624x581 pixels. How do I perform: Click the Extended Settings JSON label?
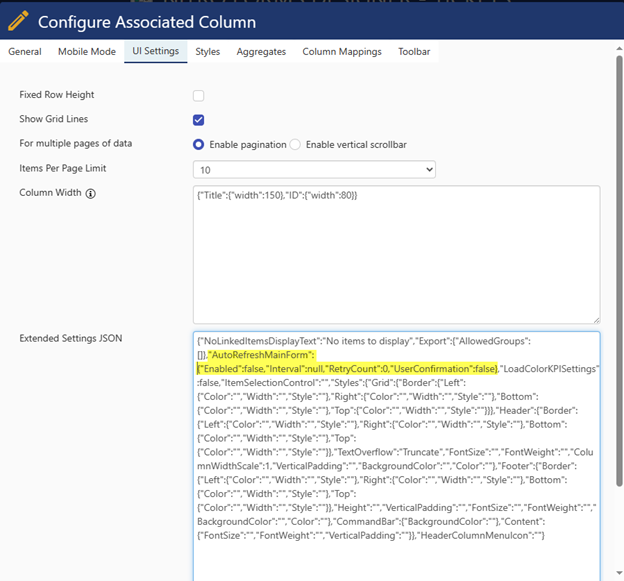click(70, 339)
